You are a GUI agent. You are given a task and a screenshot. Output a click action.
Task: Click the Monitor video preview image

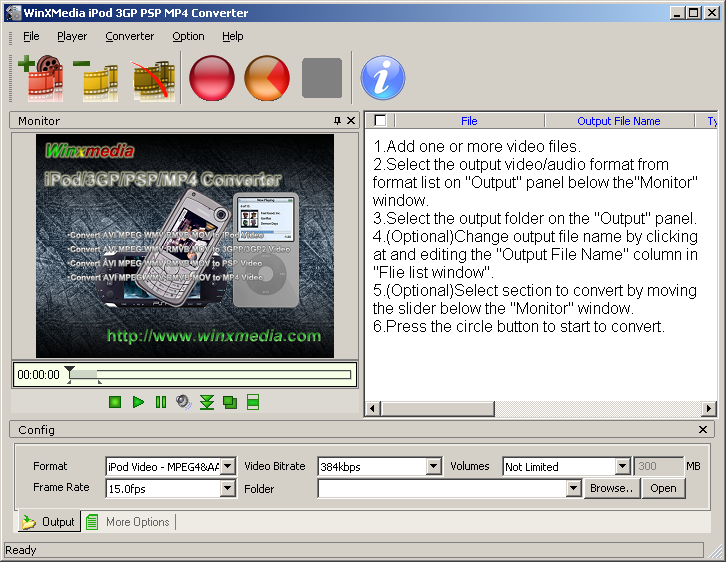(x=185, y=246)
